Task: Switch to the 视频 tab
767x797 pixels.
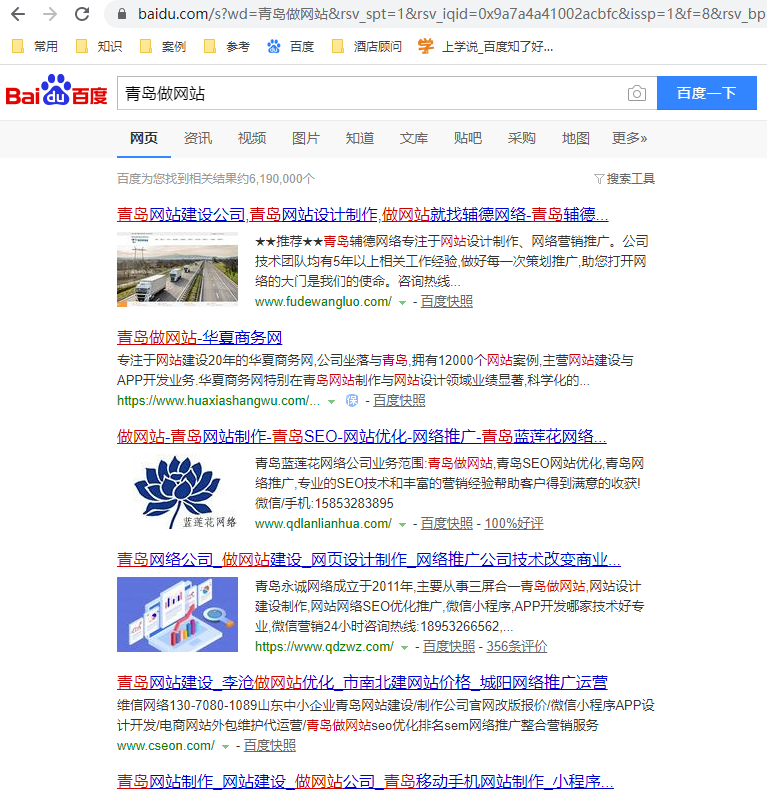Action: [x=252, y=138]
